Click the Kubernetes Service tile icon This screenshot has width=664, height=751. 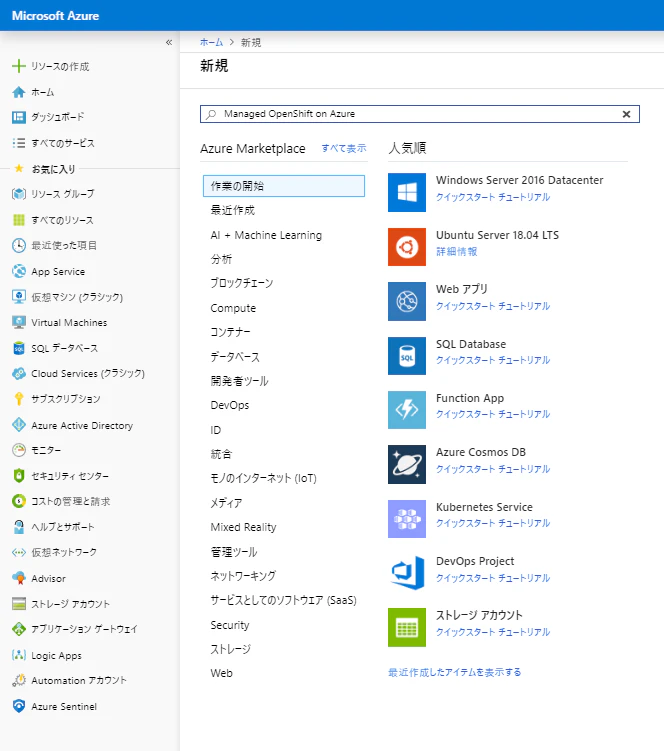[407, 519]
